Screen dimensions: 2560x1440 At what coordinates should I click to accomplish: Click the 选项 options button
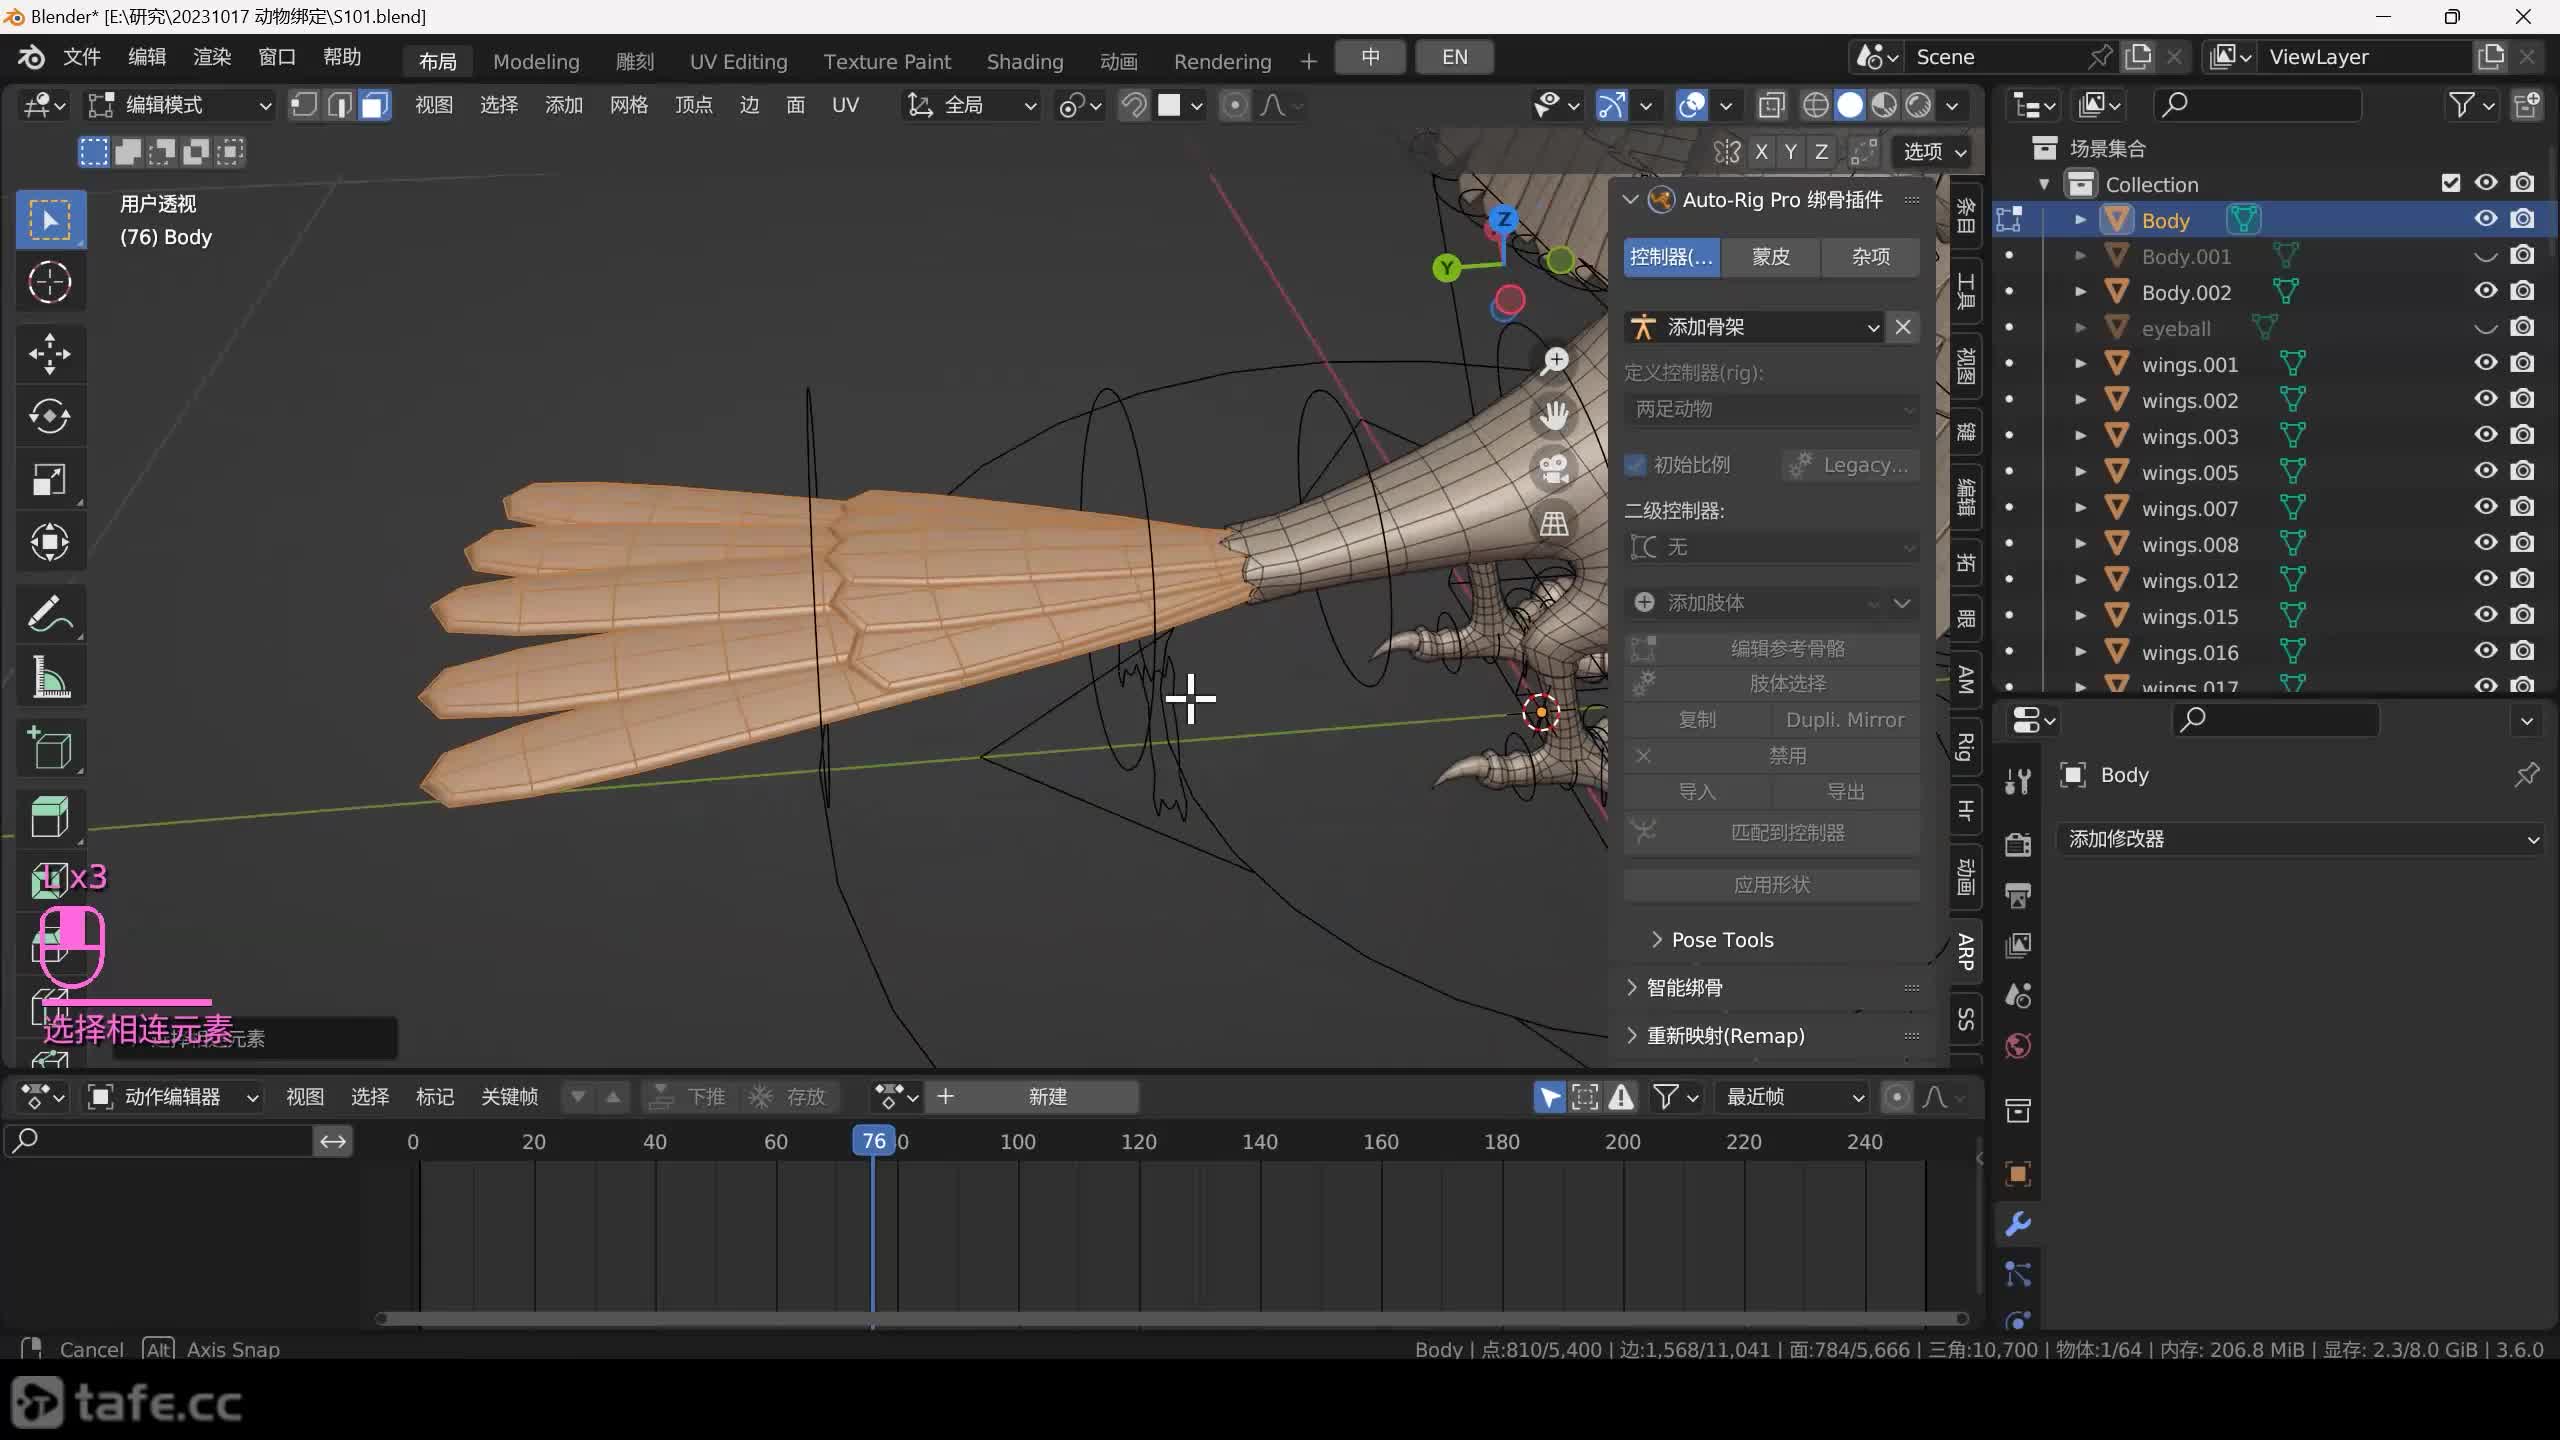(x=1932, y=152)
